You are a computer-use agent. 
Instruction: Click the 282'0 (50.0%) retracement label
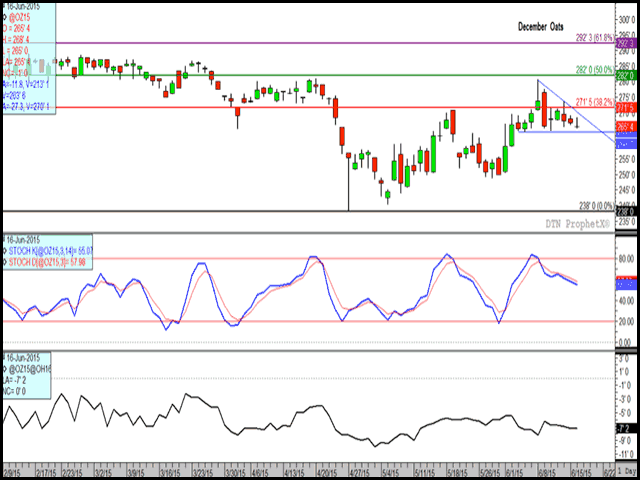[x=595, y=69]
